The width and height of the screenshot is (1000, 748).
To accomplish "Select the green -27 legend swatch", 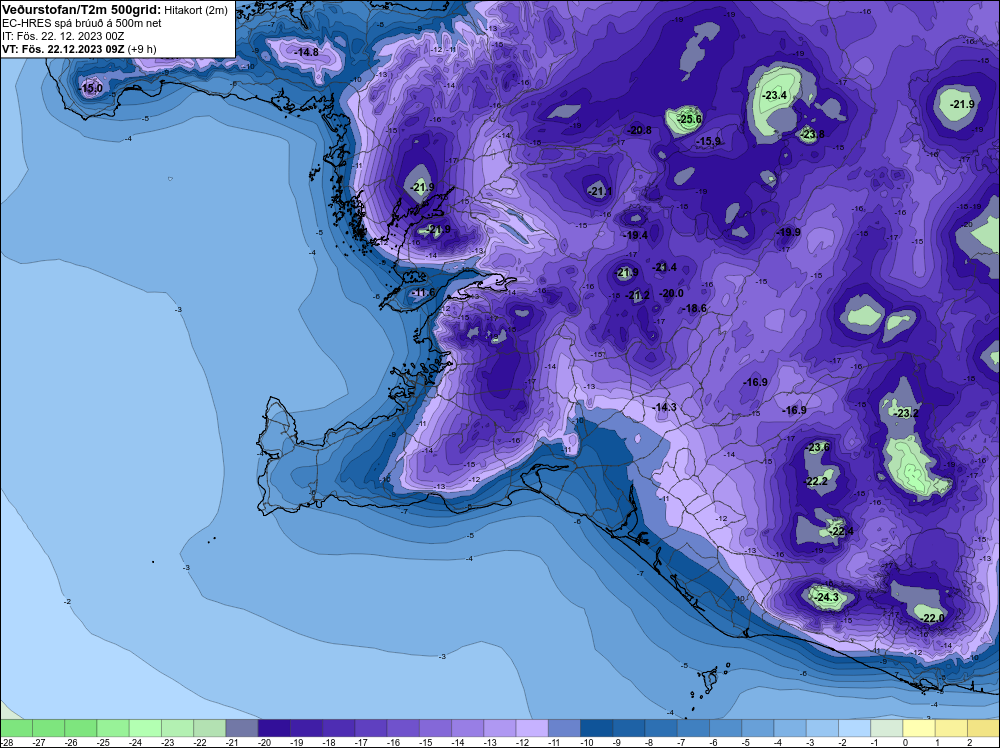I will [x=48, y=728].
